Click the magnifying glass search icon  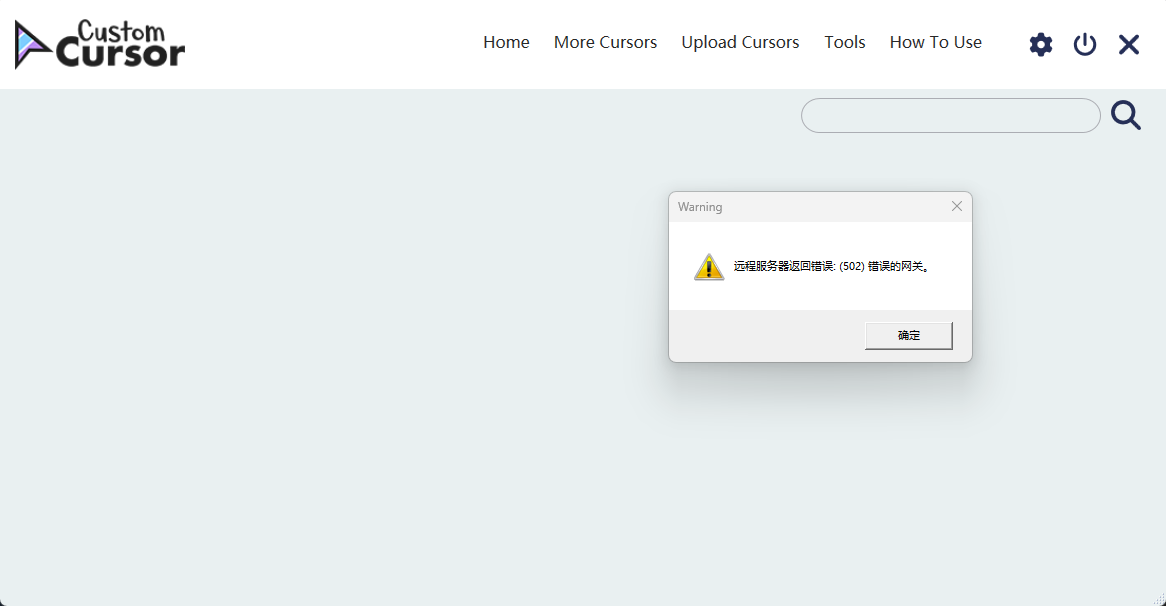pyautogui.click(x=1126, y=116)
